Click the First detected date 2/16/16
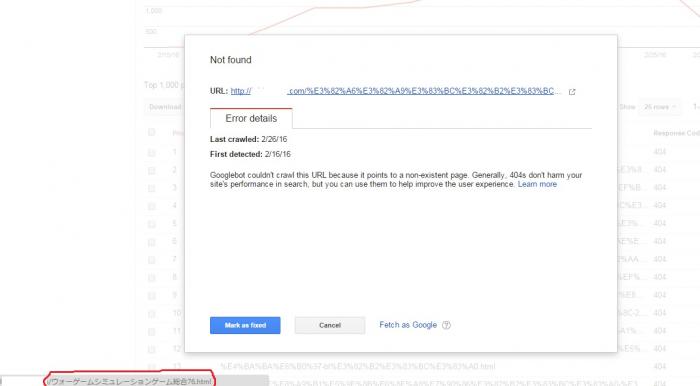This screenshot has height=386, width=700. pyautogui.click(x=277, y=154)
